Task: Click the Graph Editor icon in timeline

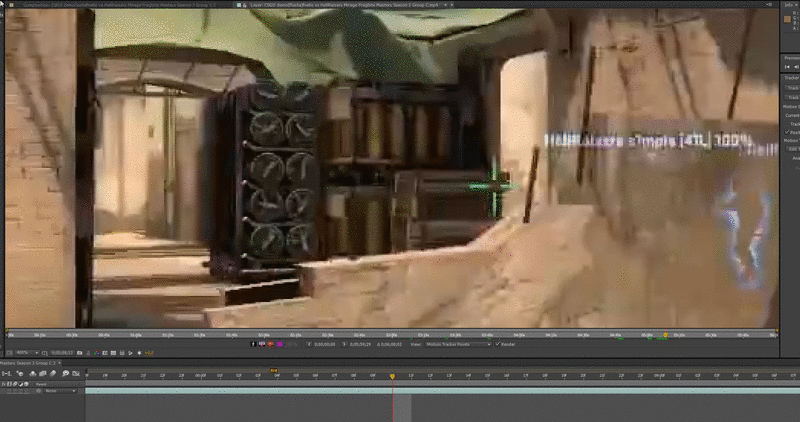Action: tap(76, 374)
